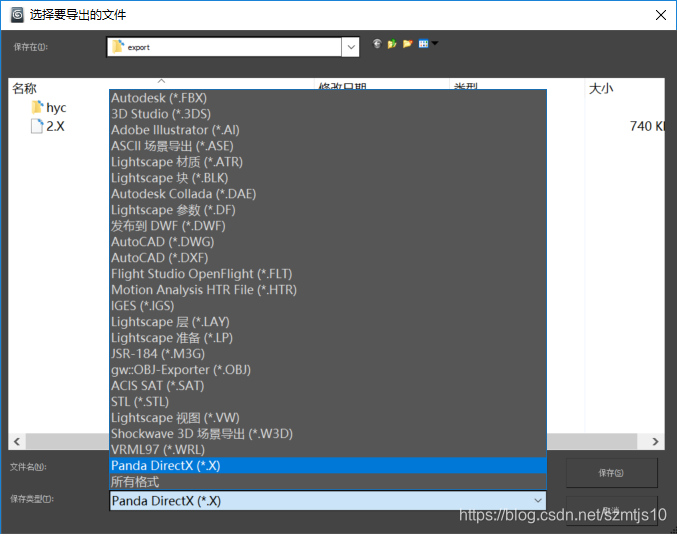
Task: Pick IGES (*.IGS) format
Action: tap(328, 306)
